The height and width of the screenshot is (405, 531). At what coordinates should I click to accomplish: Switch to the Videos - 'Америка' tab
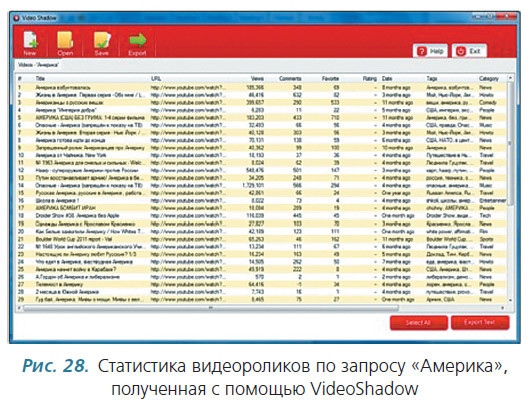39,64
